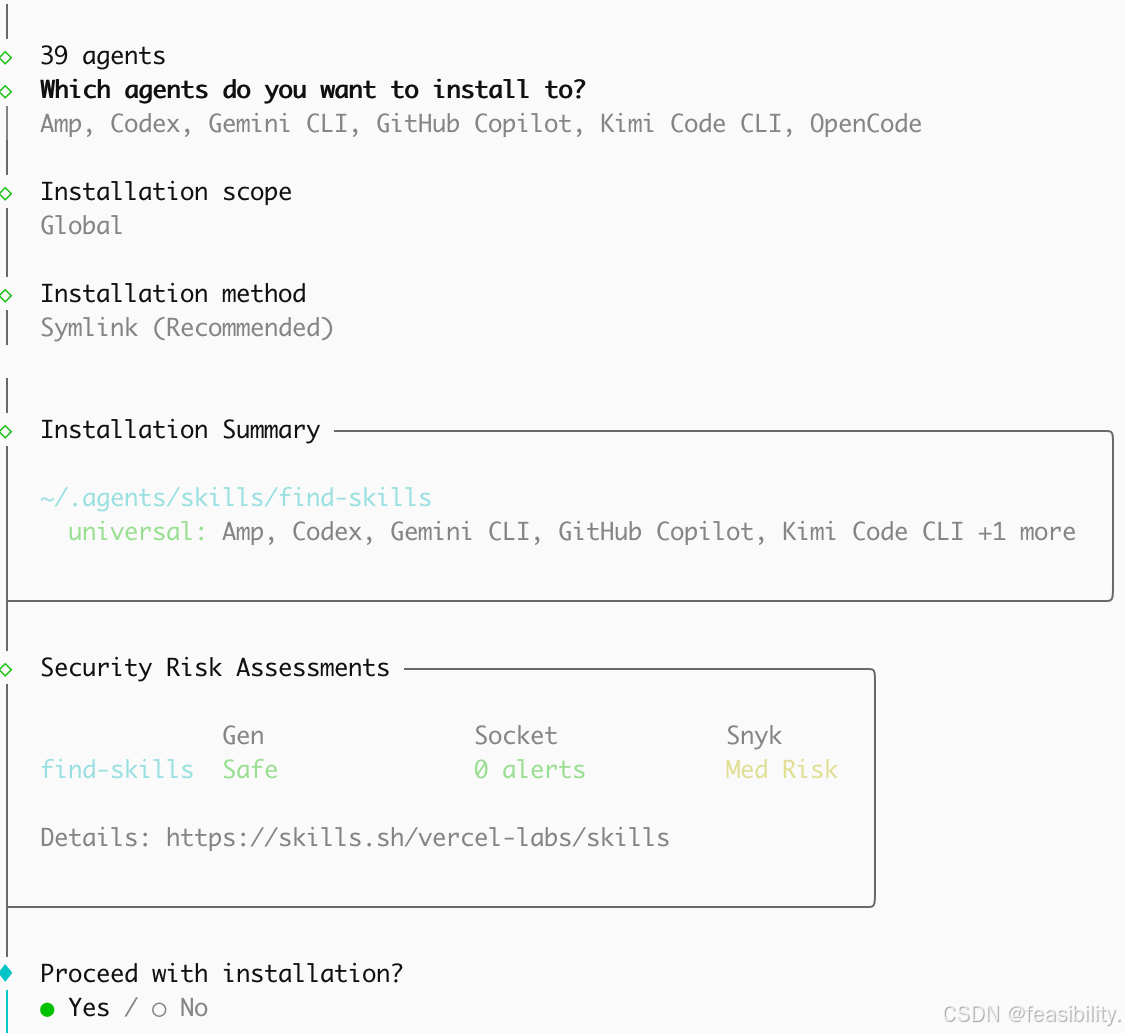Click the ~/.agents/skills/find-skills path
The width and height of the screenshot is (1126, 1034).
pyautogui.click(x=236, y=498)
